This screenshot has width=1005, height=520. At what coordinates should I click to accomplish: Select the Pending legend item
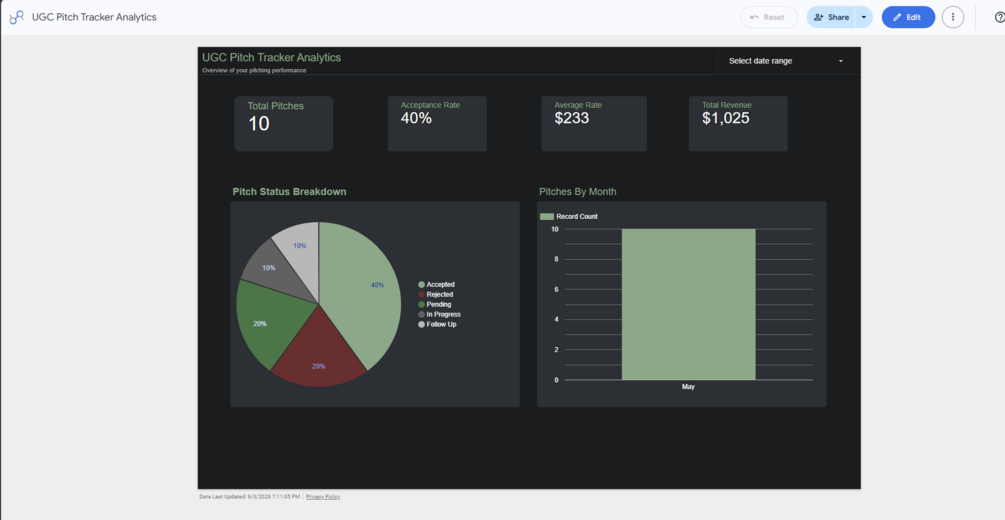435,305
